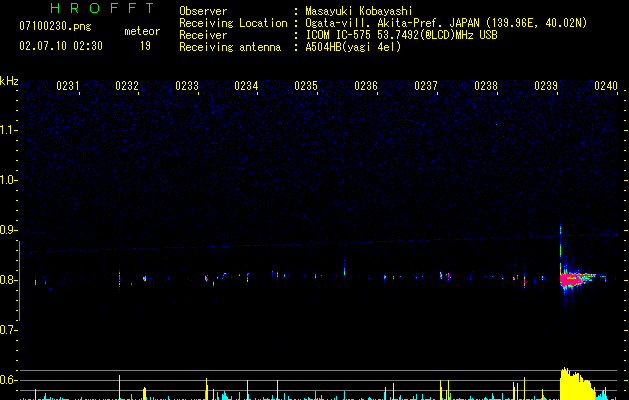The width and height of the screenshot is (629, 400).
Task: Click the Ogata-vill. Akita-Pref. JAPAN location text
Action: click(x=446, y=23)
